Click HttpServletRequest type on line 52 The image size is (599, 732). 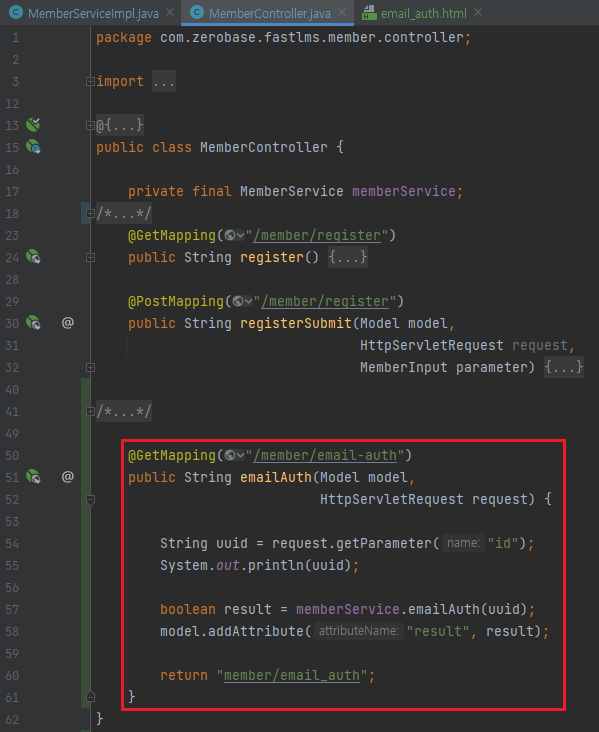[391, 500]
